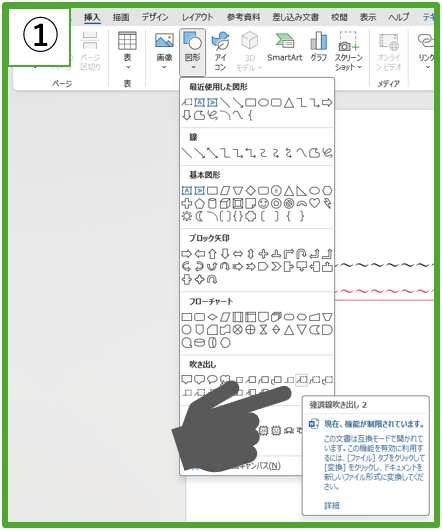Choose the pentagon shape in 基本図形
This screenshot has height=530, width=442.
tap(199, 203)
